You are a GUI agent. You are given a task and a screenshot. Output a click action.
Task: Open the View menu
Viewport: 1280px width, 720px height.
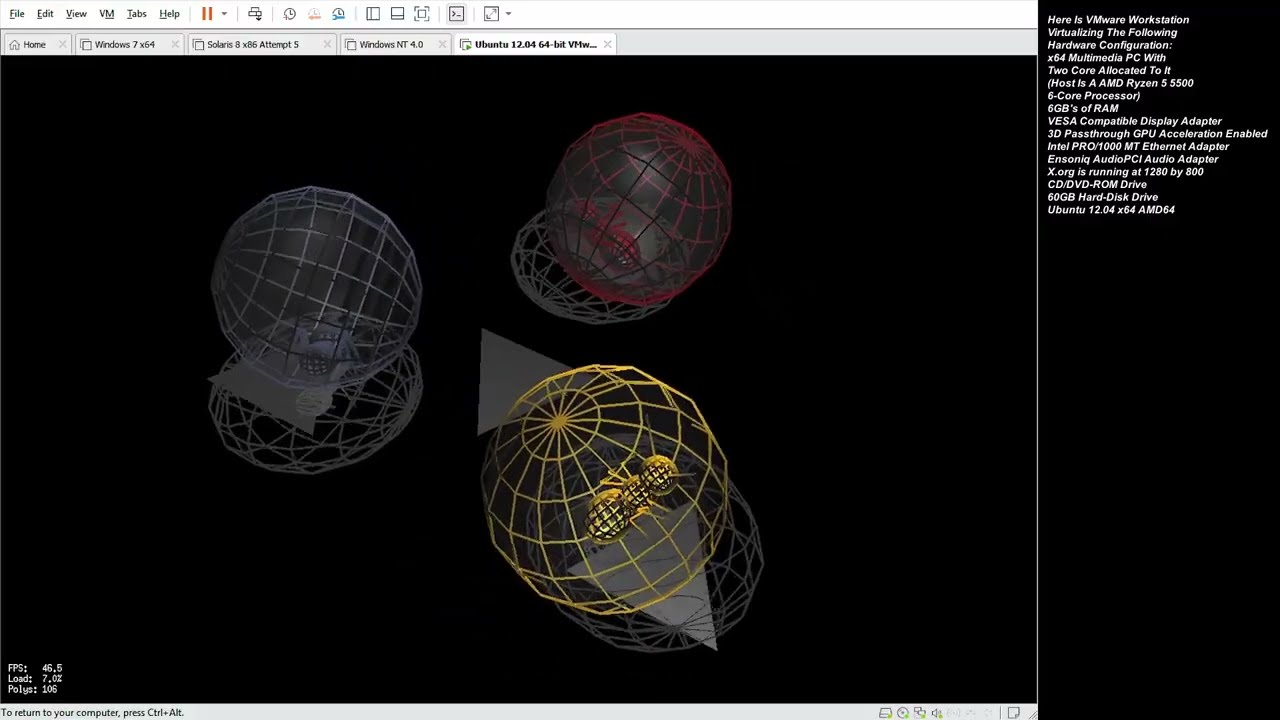pos(76,14)
